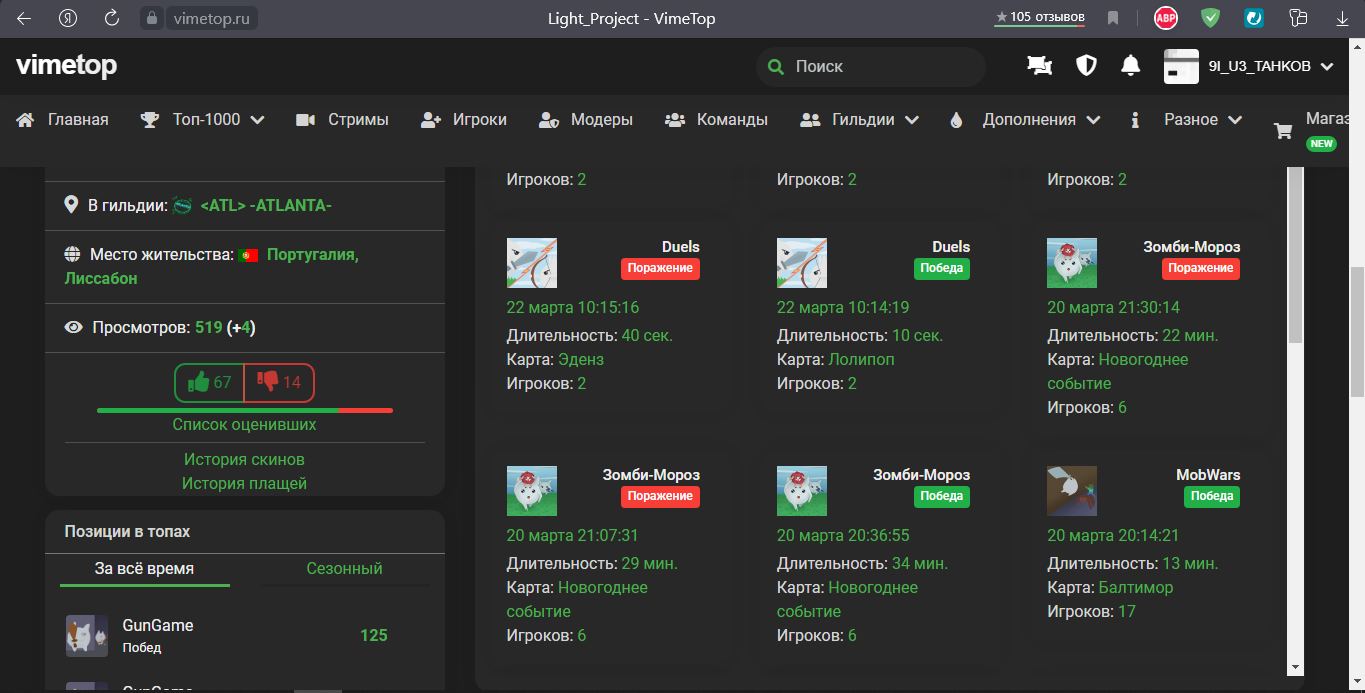Open the Команды section
The image size is (1365, 693).
coord(716,120)
